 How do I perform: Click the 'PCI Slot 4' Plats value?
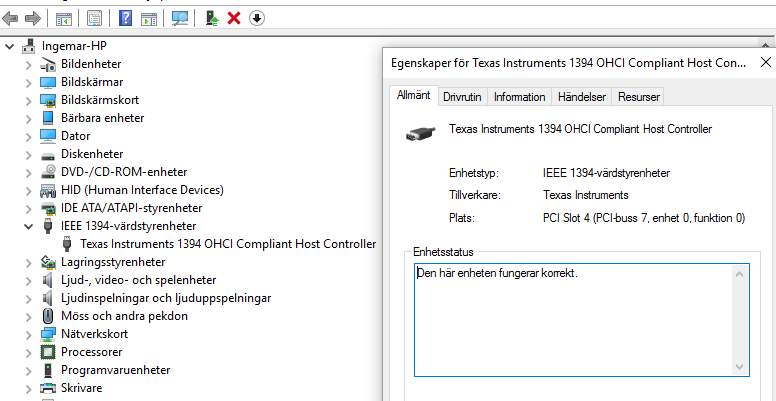[644, 218]
